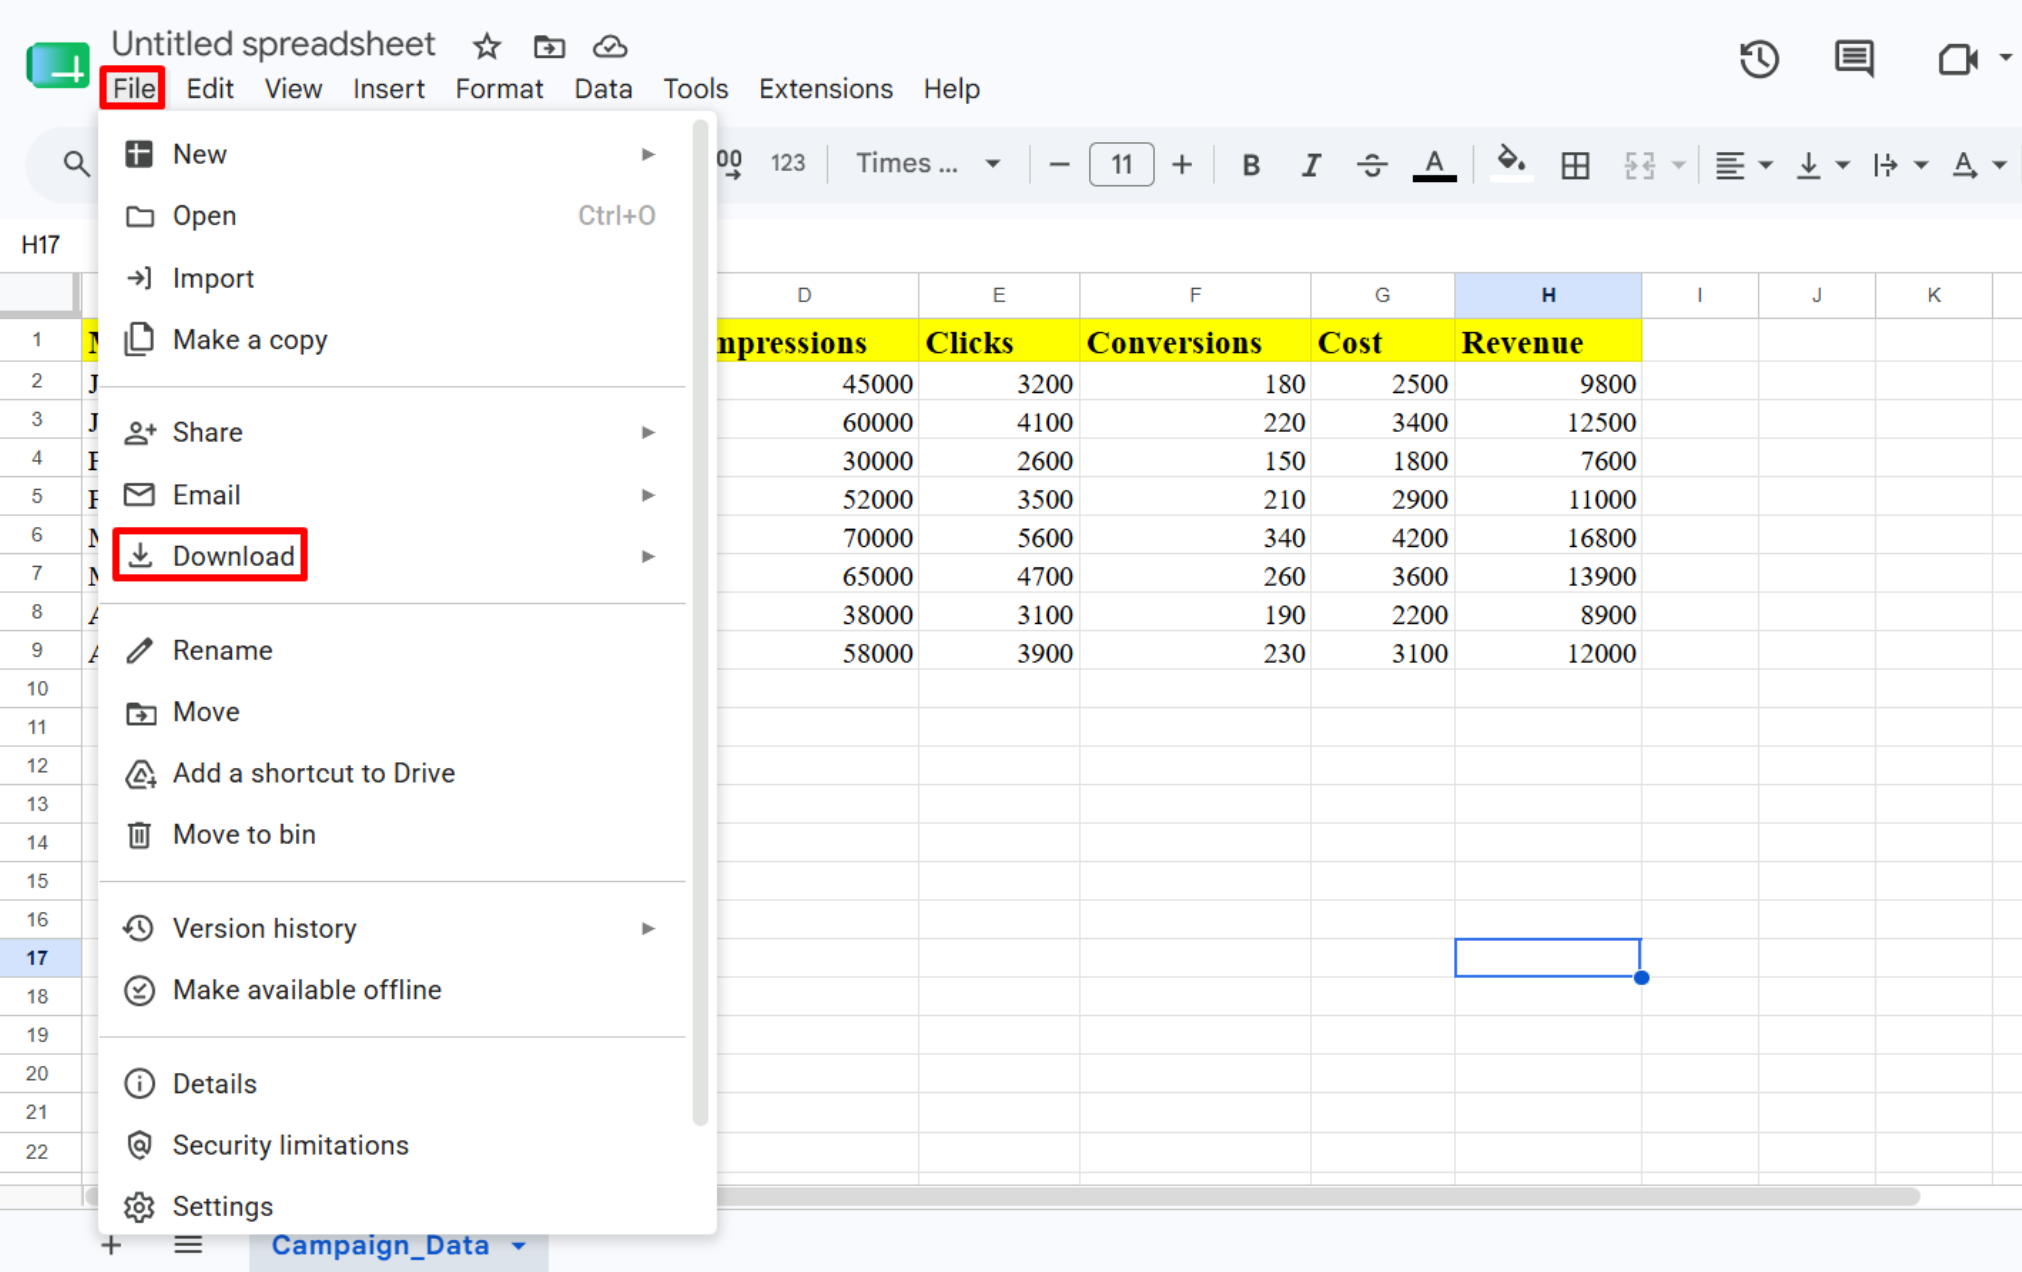Toggle strikethrough formatting

pos(1372,164)
